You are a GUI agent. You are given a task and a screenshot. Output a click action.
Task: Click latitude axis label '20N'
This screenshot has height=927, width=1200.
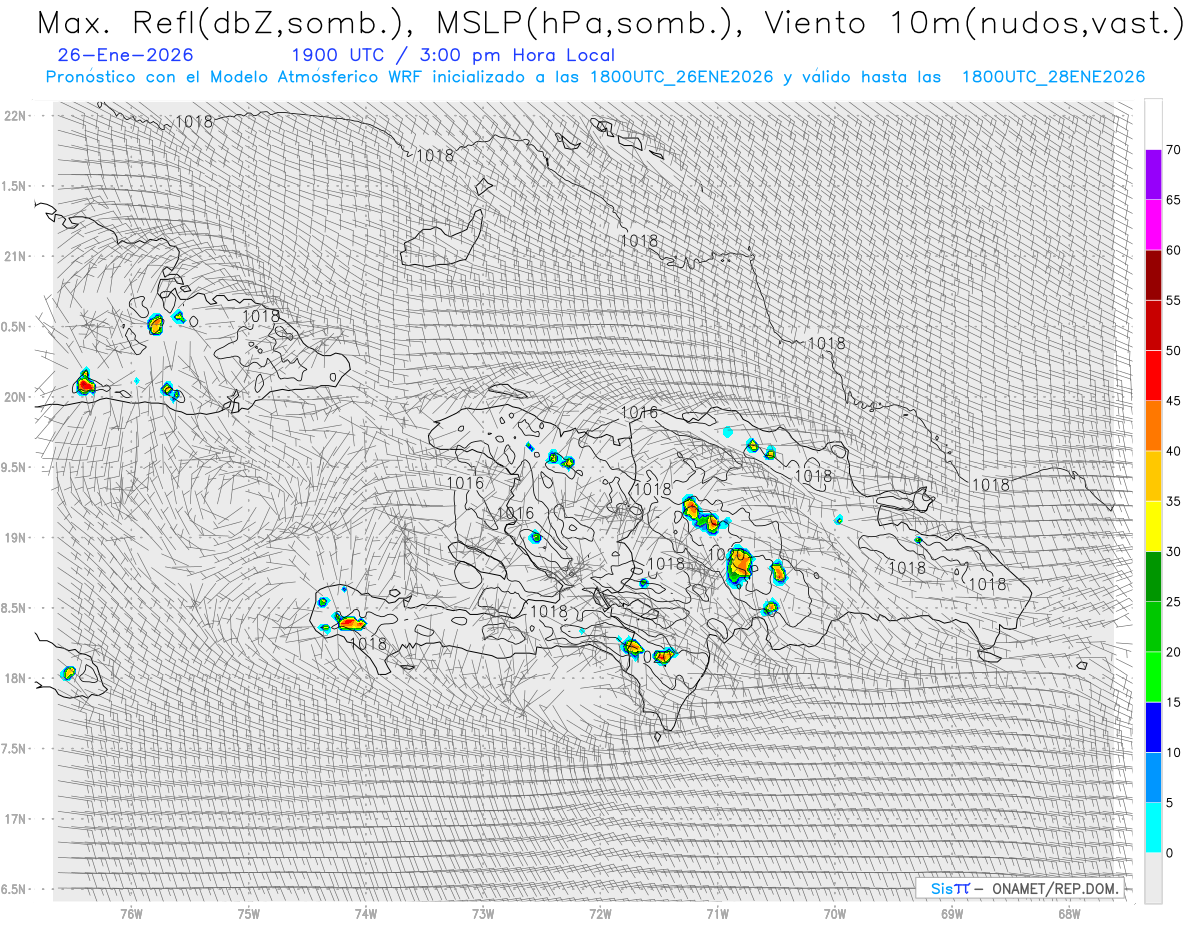pos(14,397)
